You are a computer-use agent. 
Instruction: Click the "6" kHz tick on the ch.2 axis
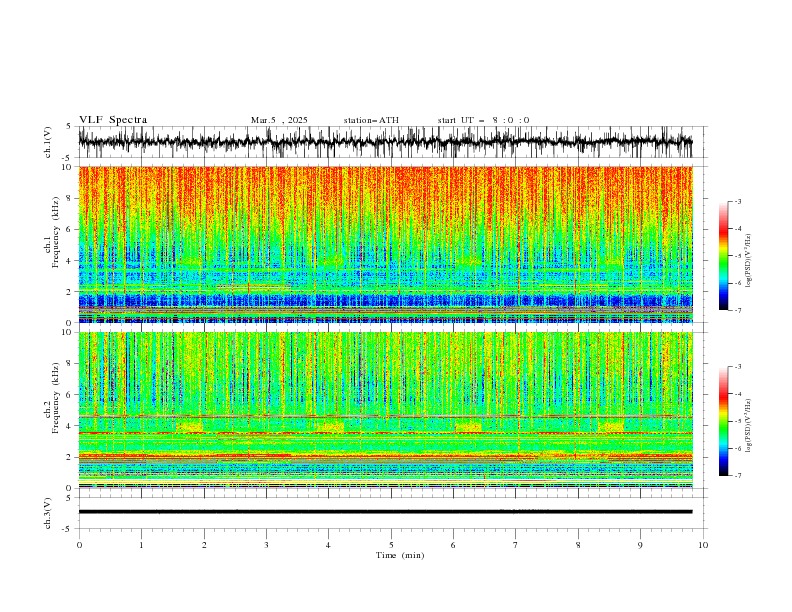[x=69, y=395]
